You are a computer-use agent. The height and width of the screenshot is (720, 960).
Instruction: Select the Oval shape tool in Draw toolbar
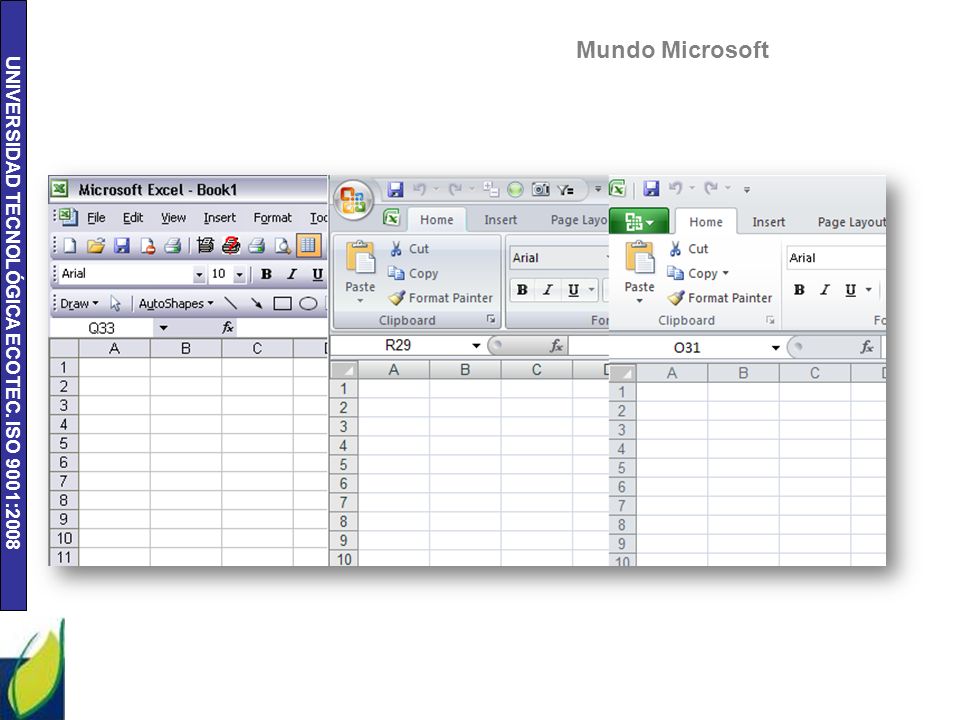point(308,303)
